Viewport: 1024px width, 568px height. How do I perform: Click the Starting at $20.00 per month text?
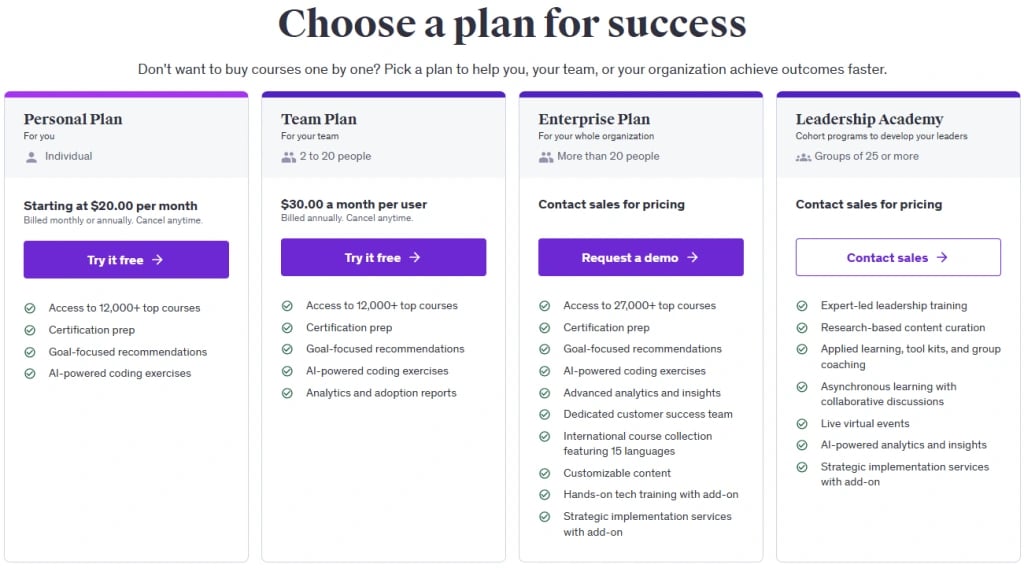(111, 206)
